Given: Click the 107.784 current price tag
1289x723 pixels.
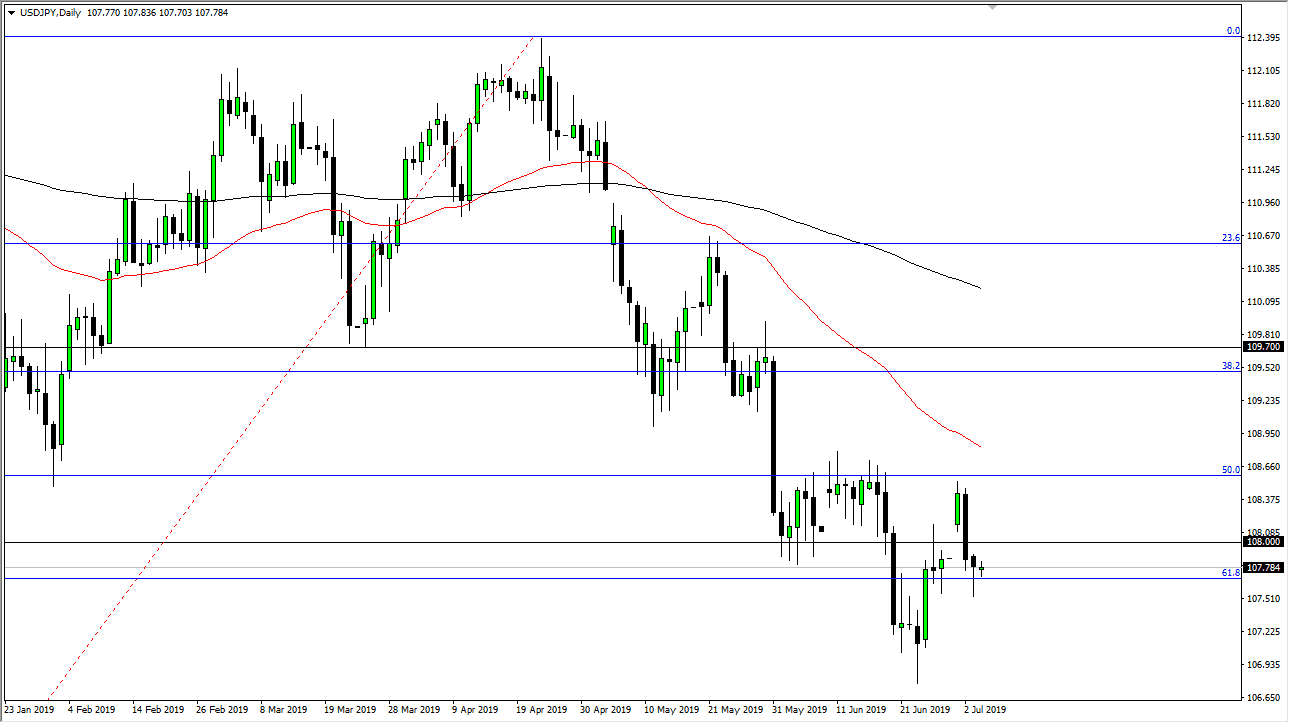Looking at the screenshot, I should point(1262,567).
